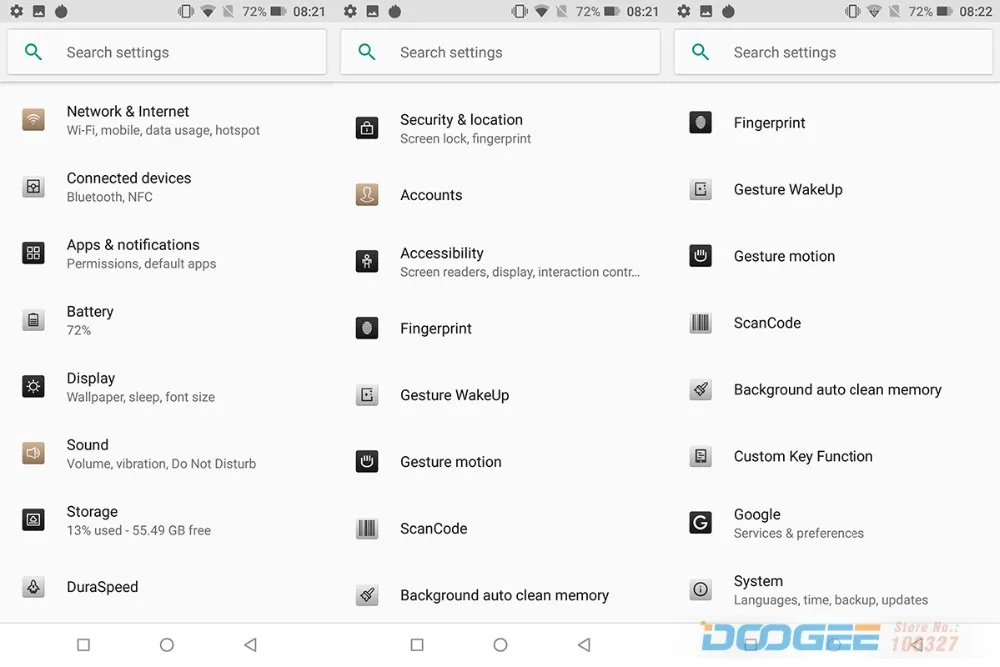
Task: Tap Home circle button below DuraSpeed
Action: pos(166,645)
